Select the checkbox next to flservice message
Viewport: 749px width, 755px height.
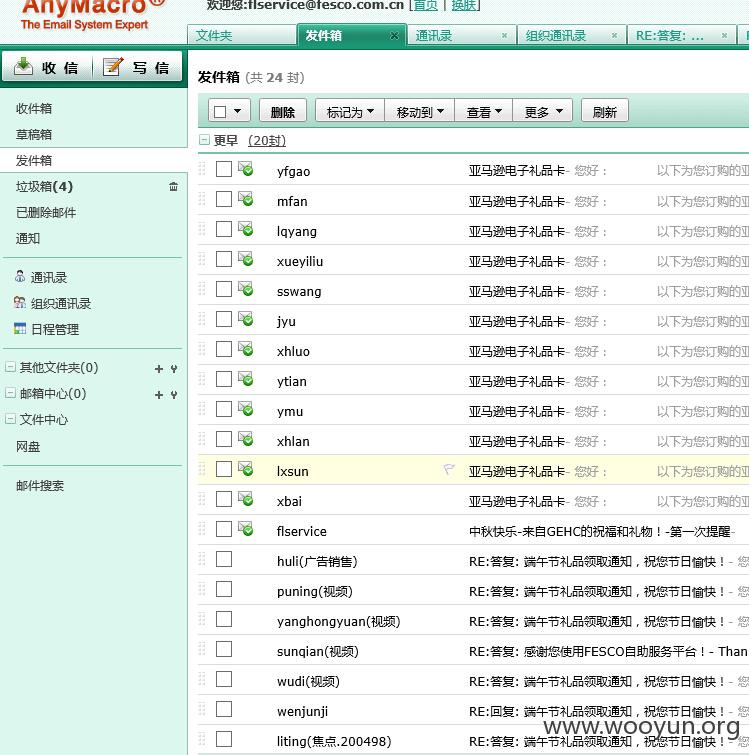pos(224,529)
